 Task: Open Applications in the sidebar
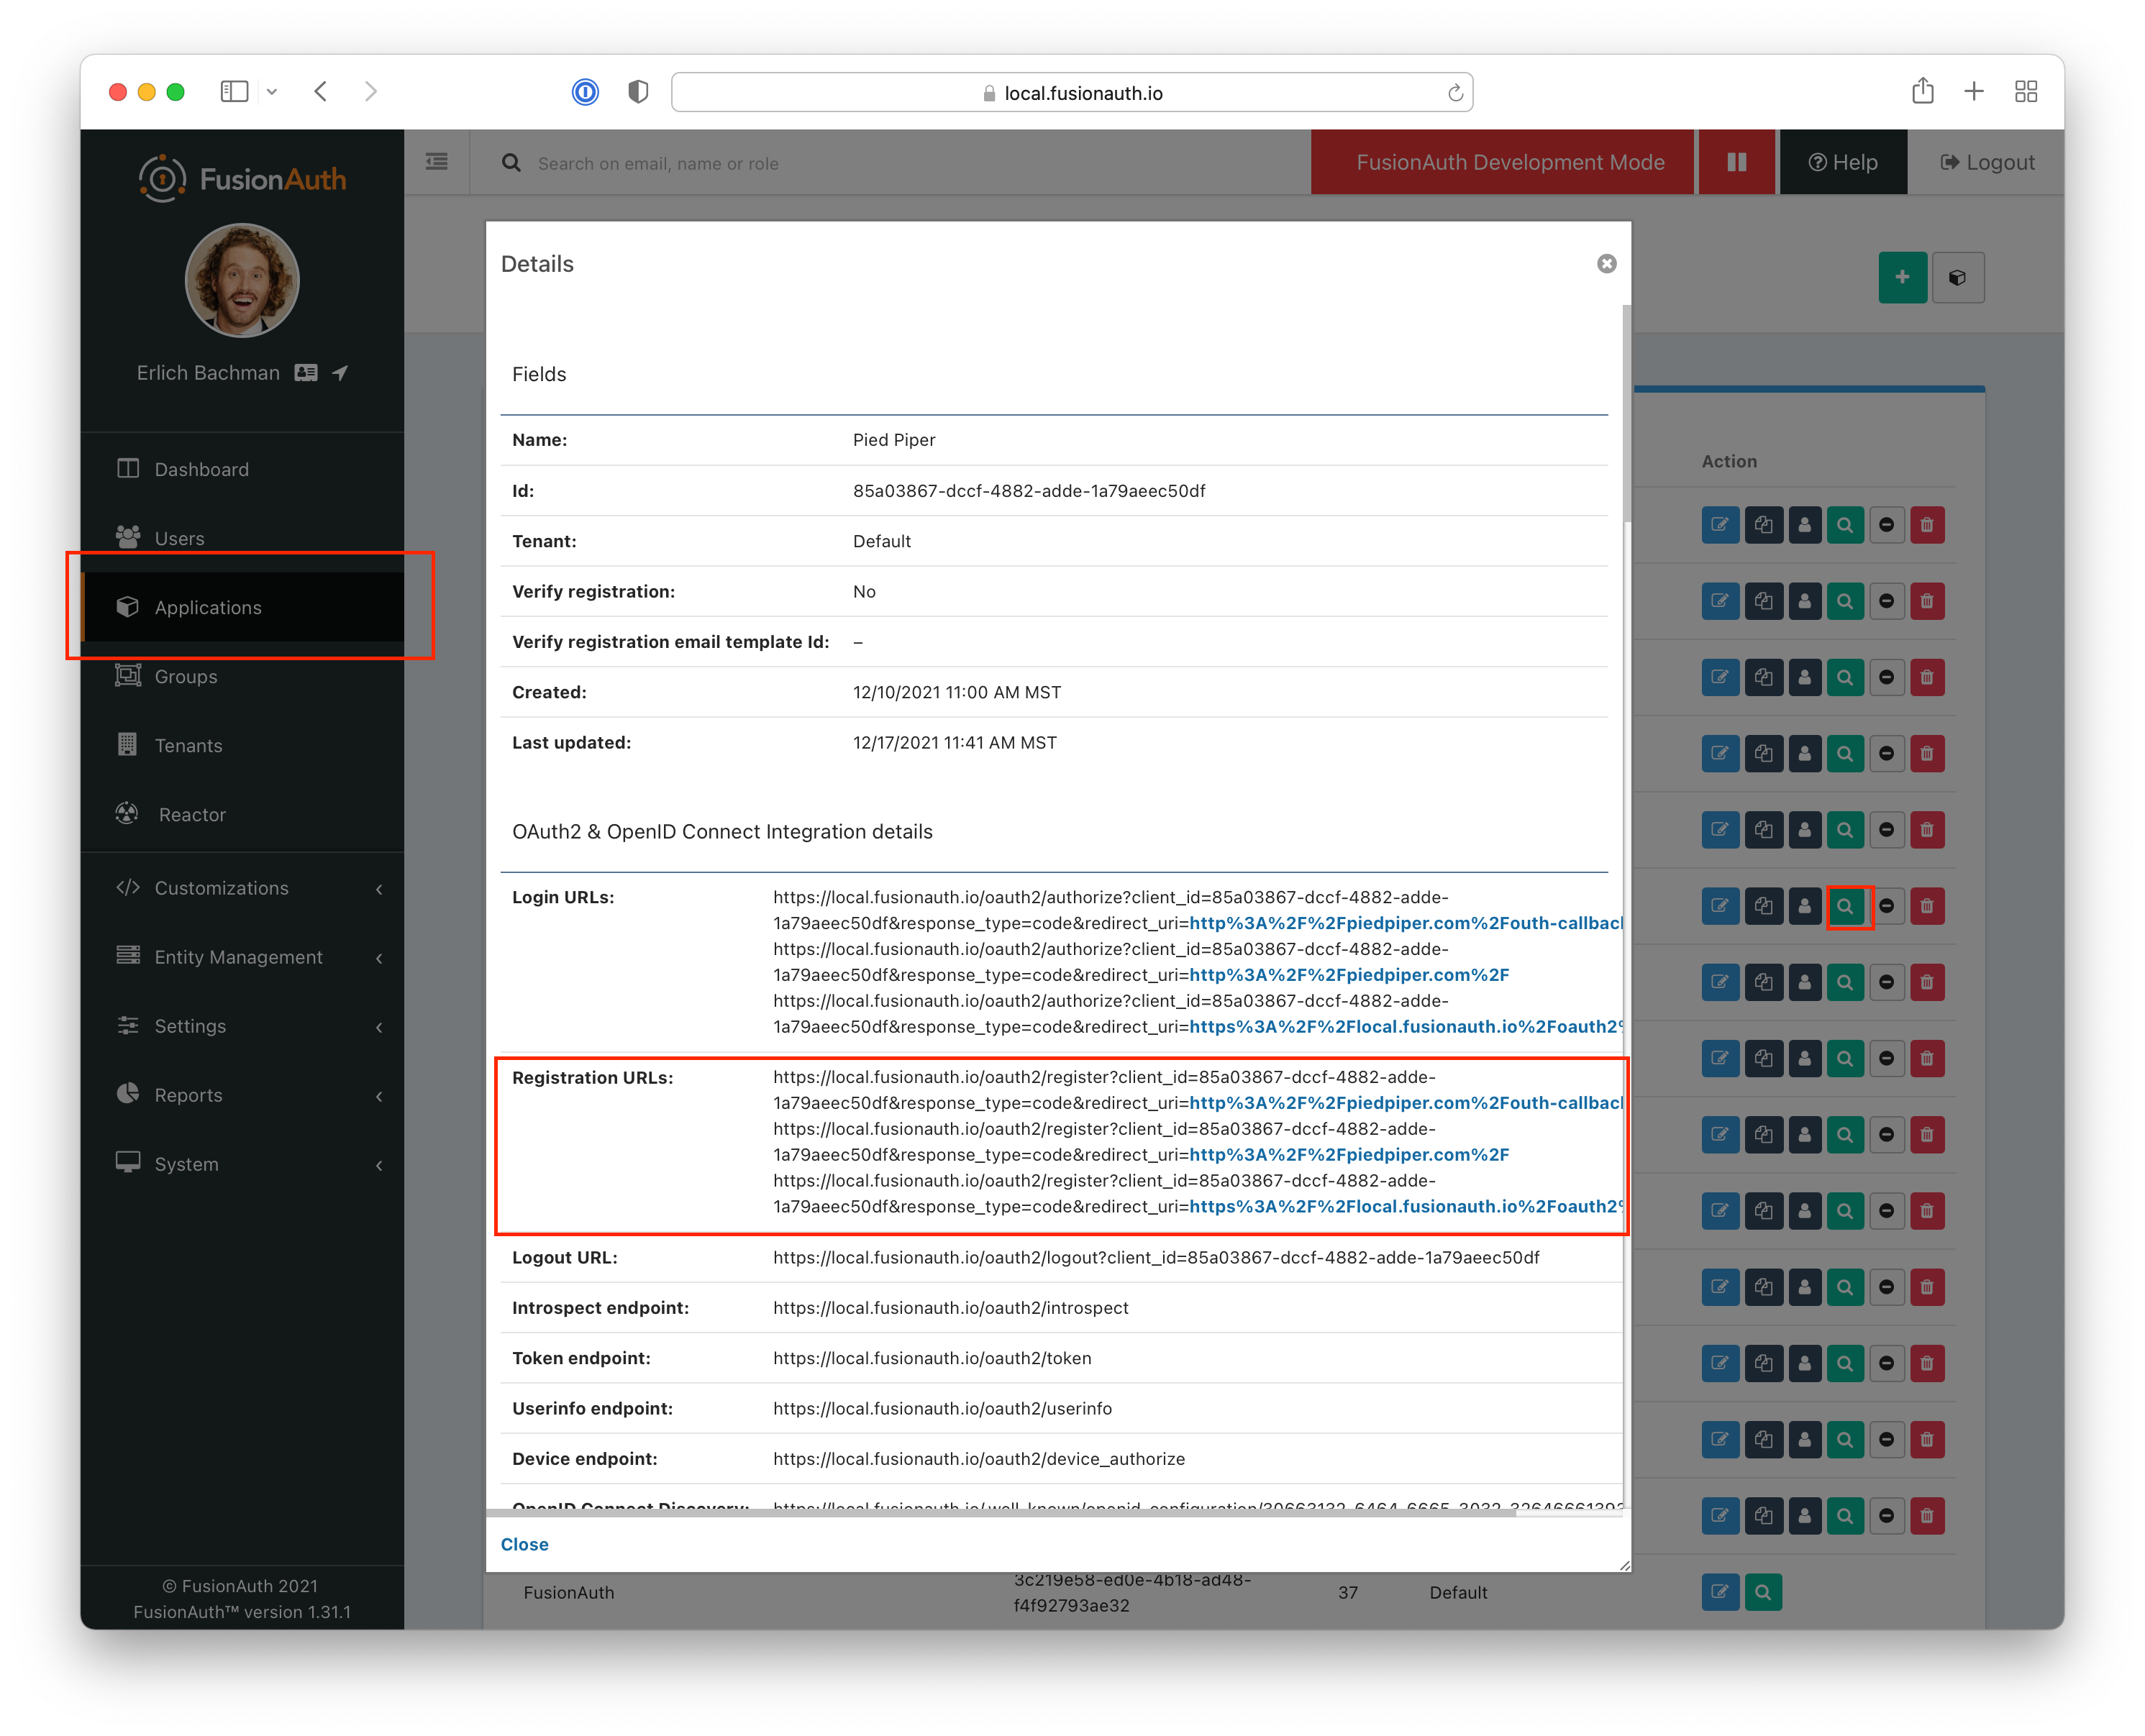[242, 607]
